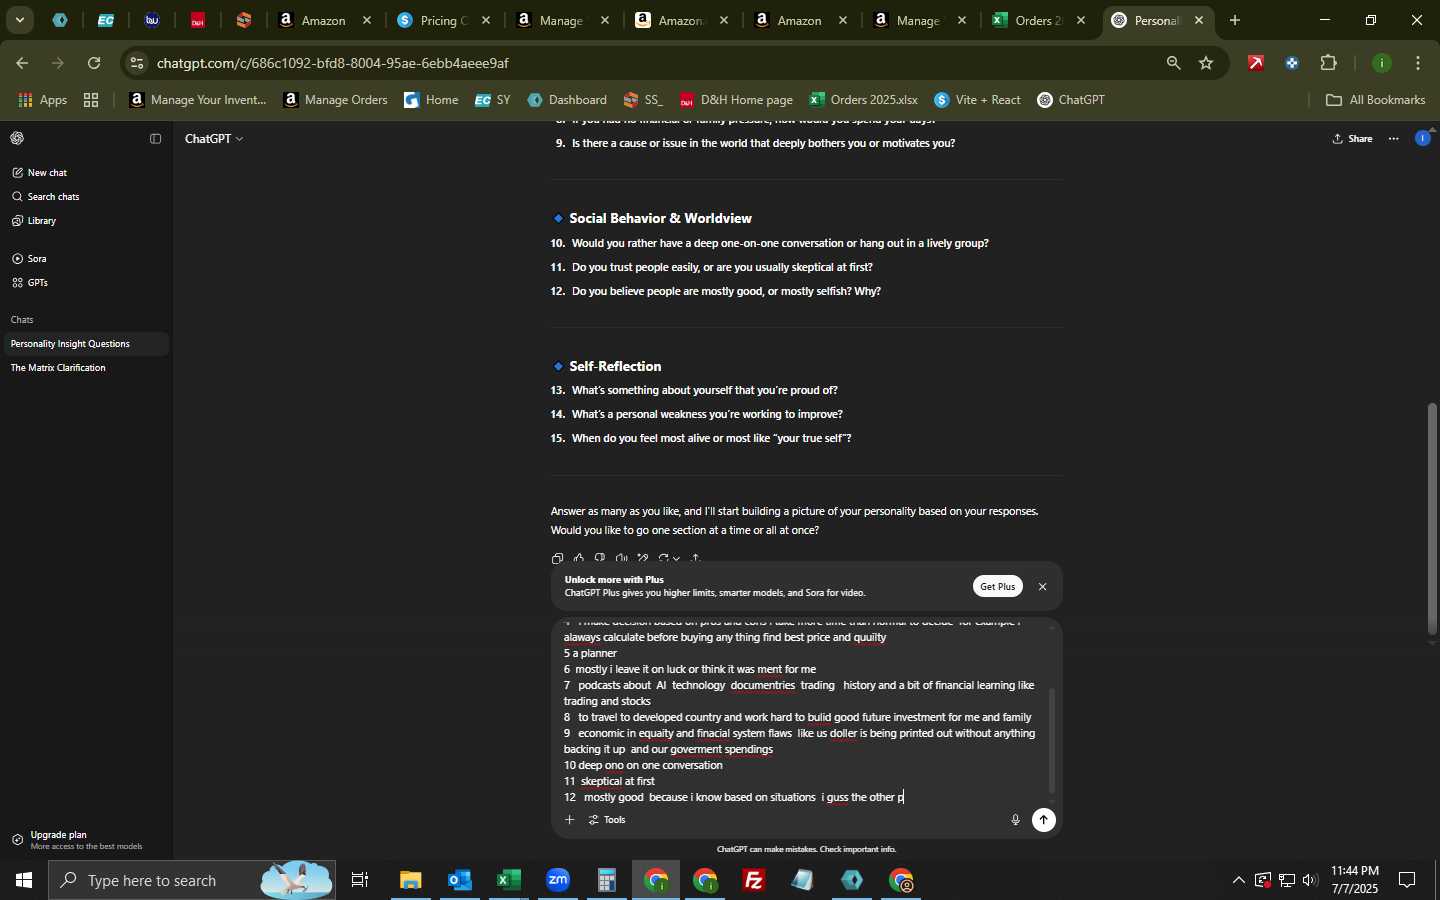Click the ChatGPT logo in sidebar
Screen dimensions: 1440x900
pyautogui.click(x=17, y=139)
